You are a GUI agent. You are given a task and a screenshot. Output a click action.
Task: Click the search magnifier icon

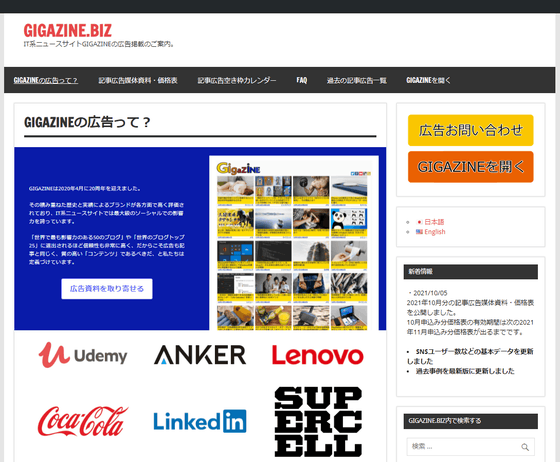(525, 447)
